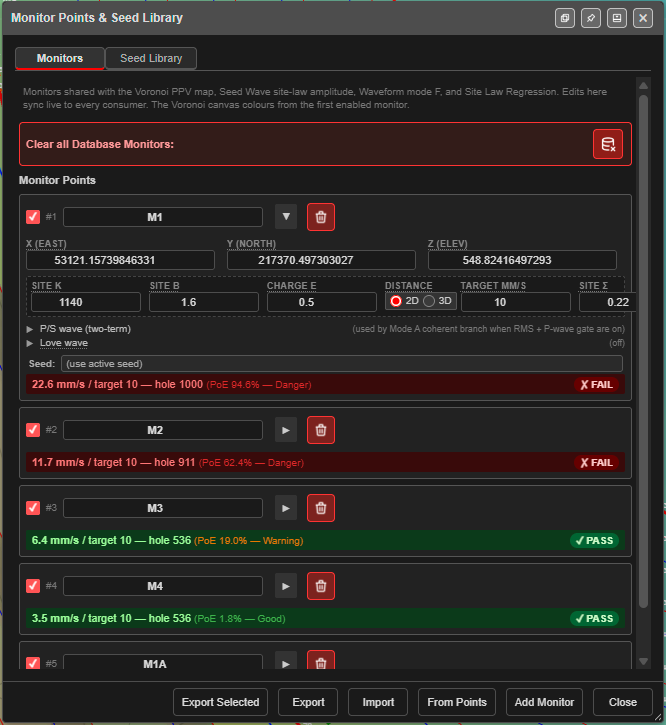Screen dimensions: 666x725
Task: Click the X (East) coordinate field
Action: tap(120, 260)
